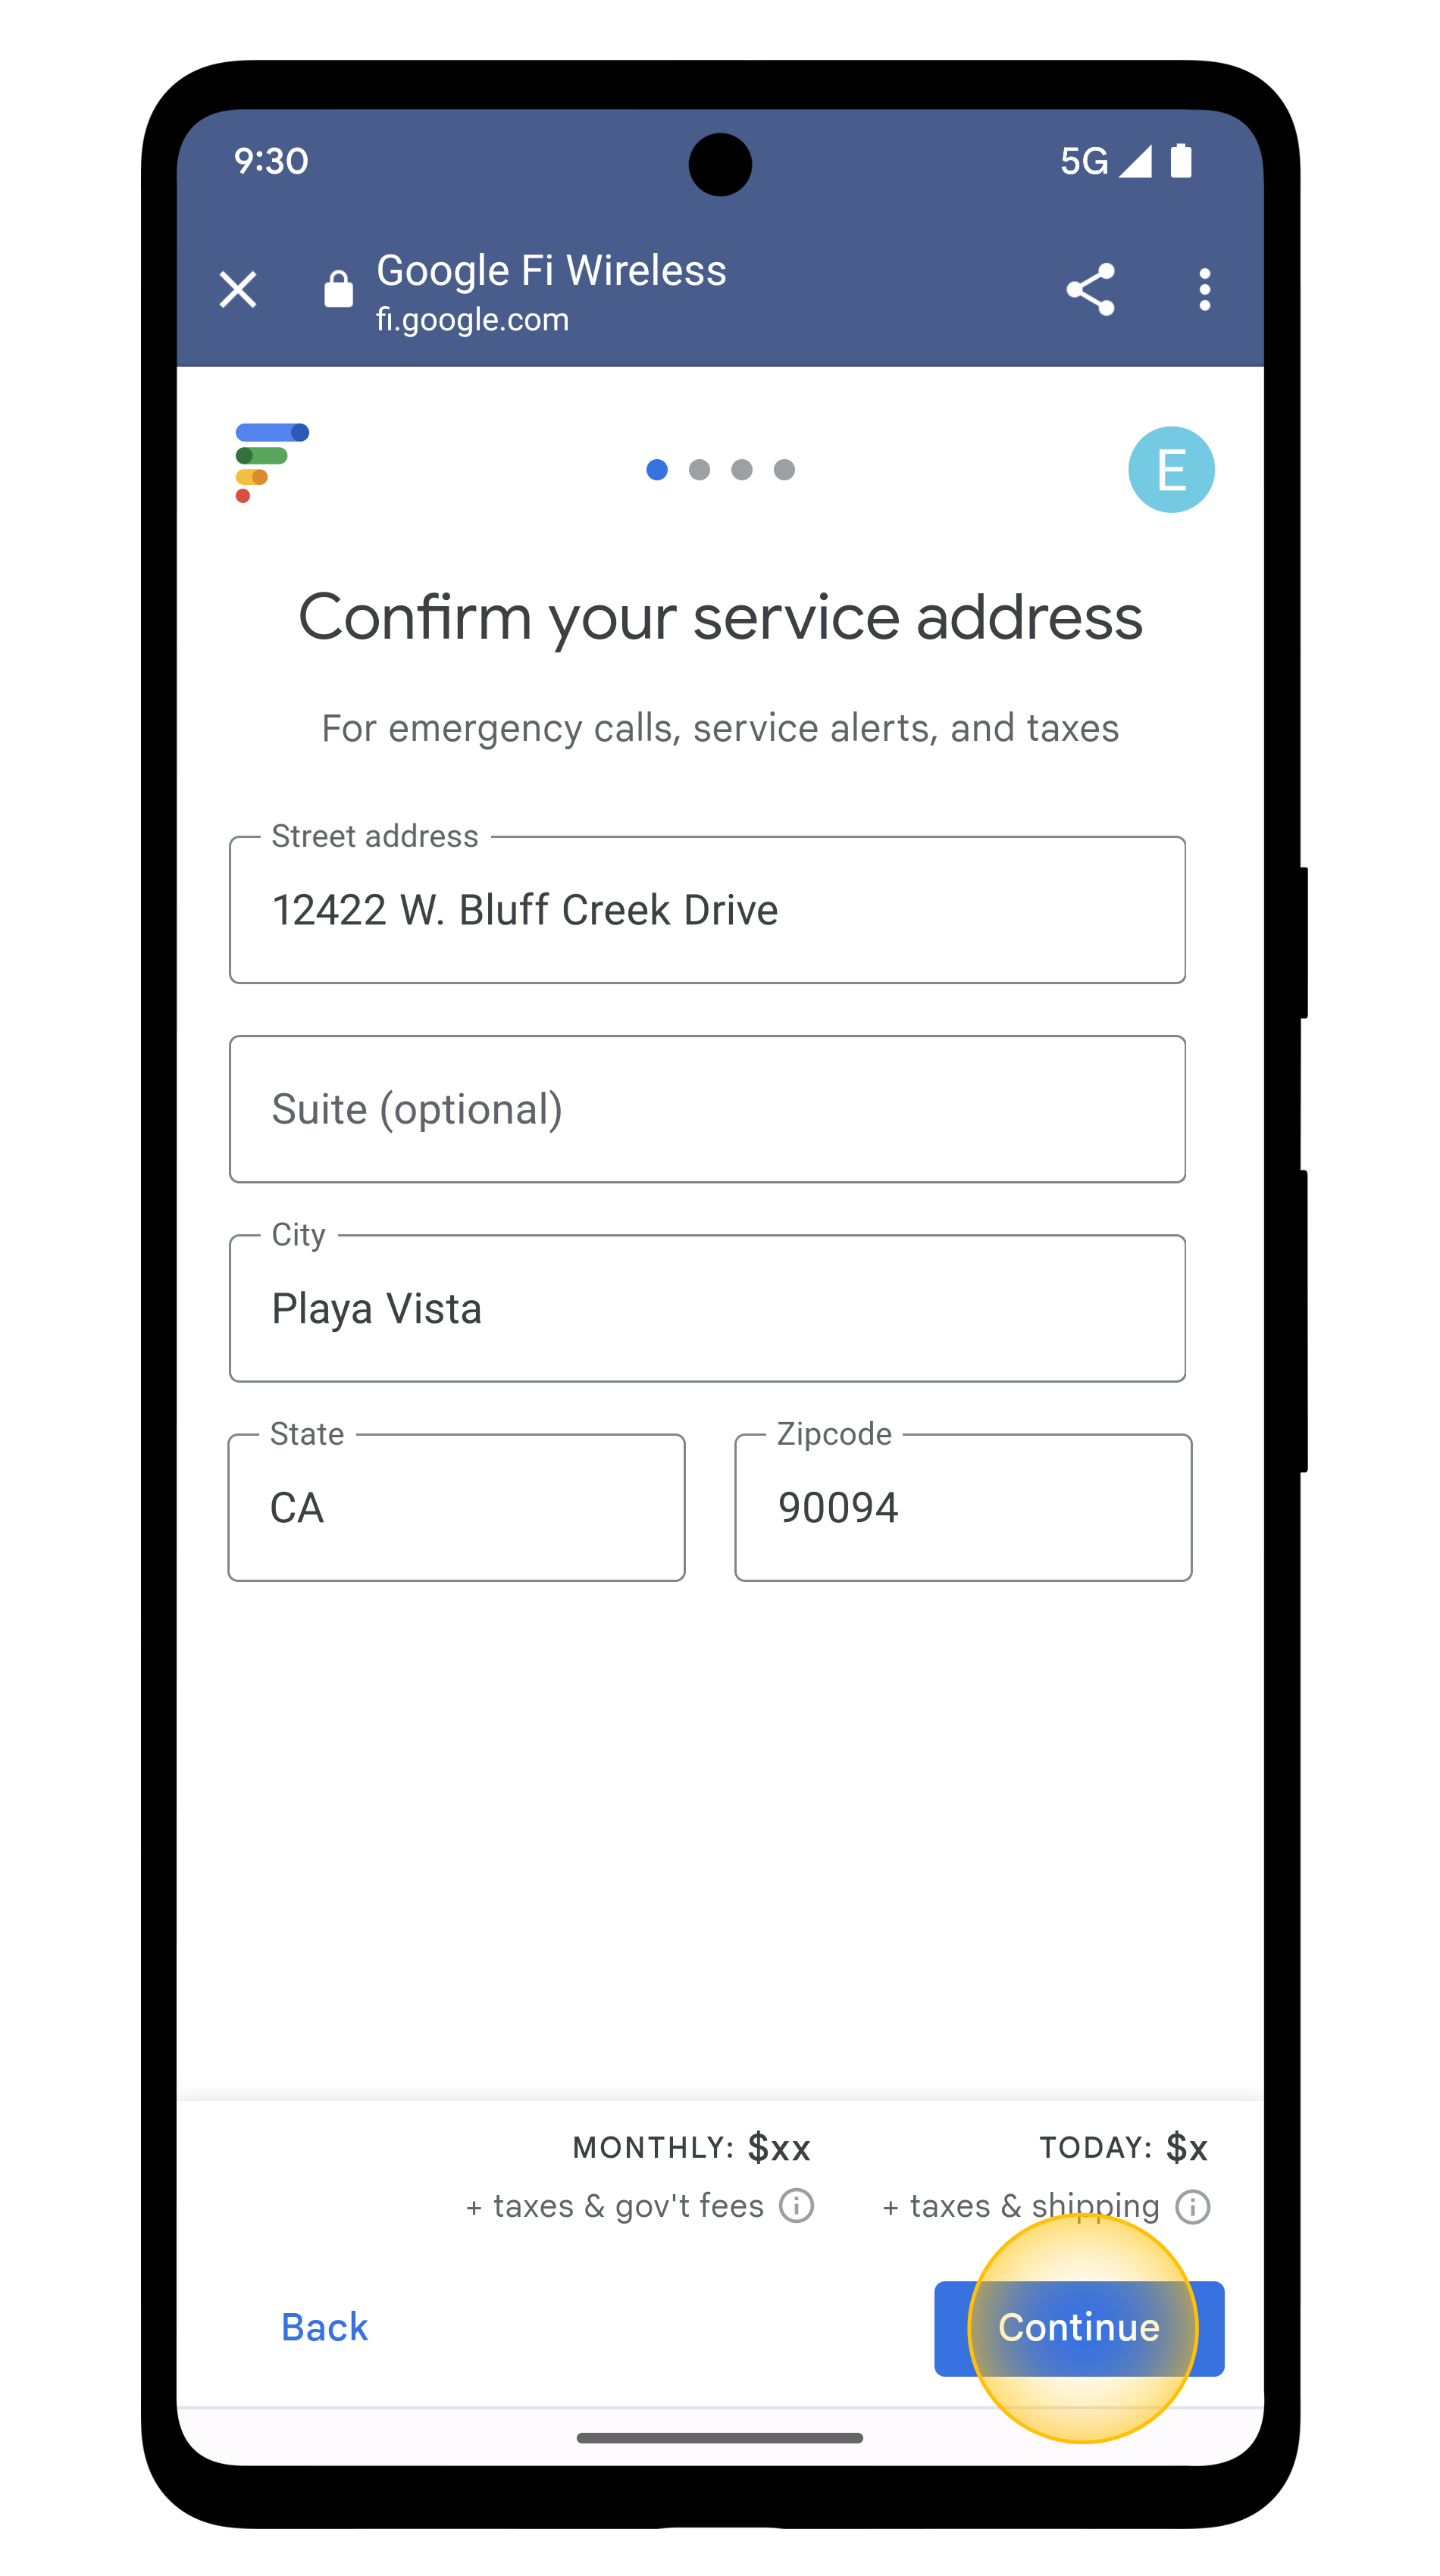Tap info icon beside taxes & shipping
This screenshot has width=1440, height=2576.
[x=1192, y=2206]
